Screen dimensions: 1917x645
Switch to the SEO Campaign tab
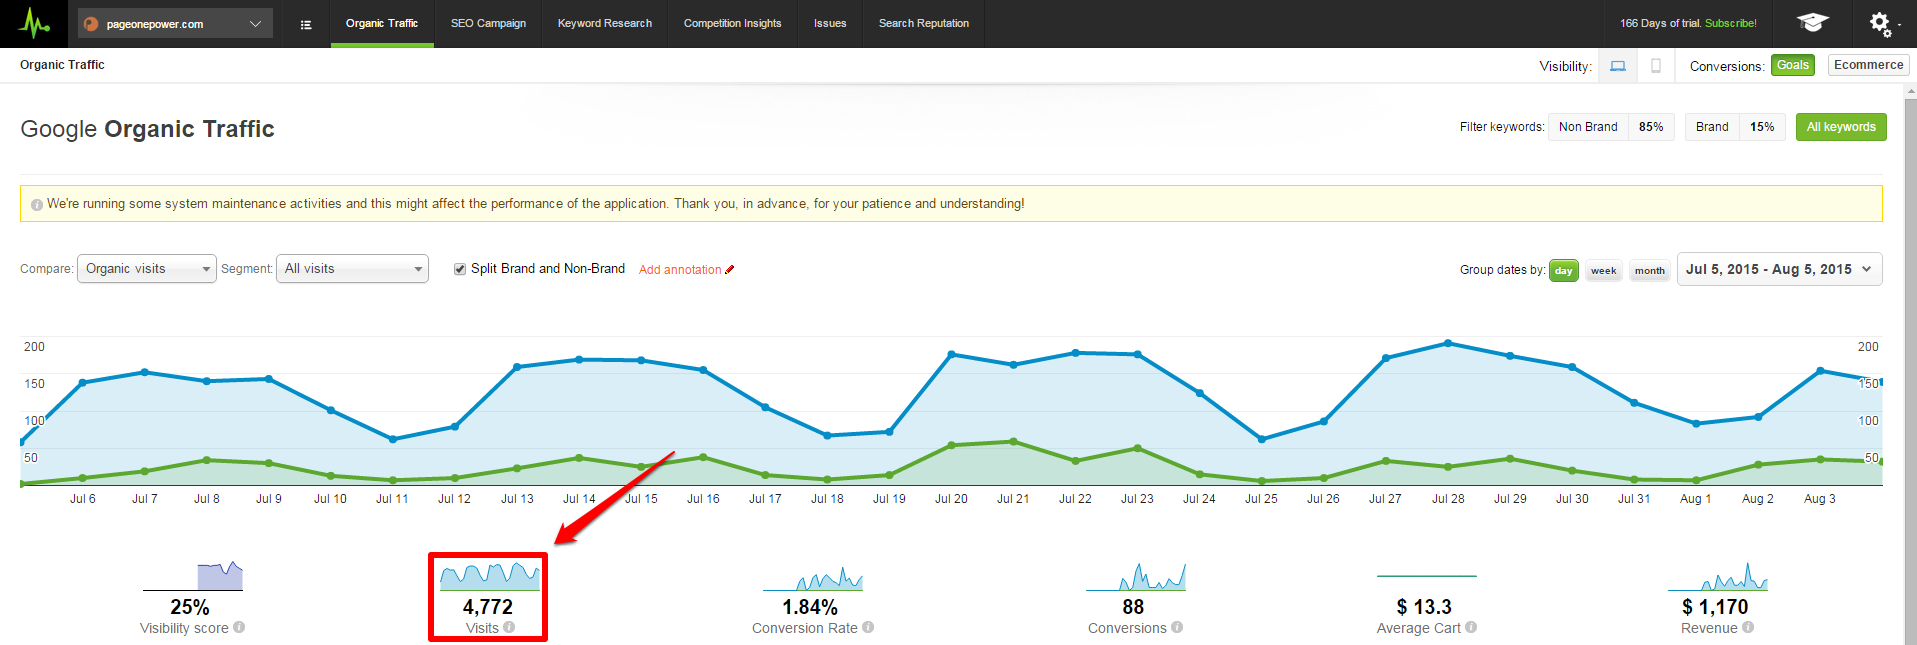pyautogui.click(x=488, y=23)
